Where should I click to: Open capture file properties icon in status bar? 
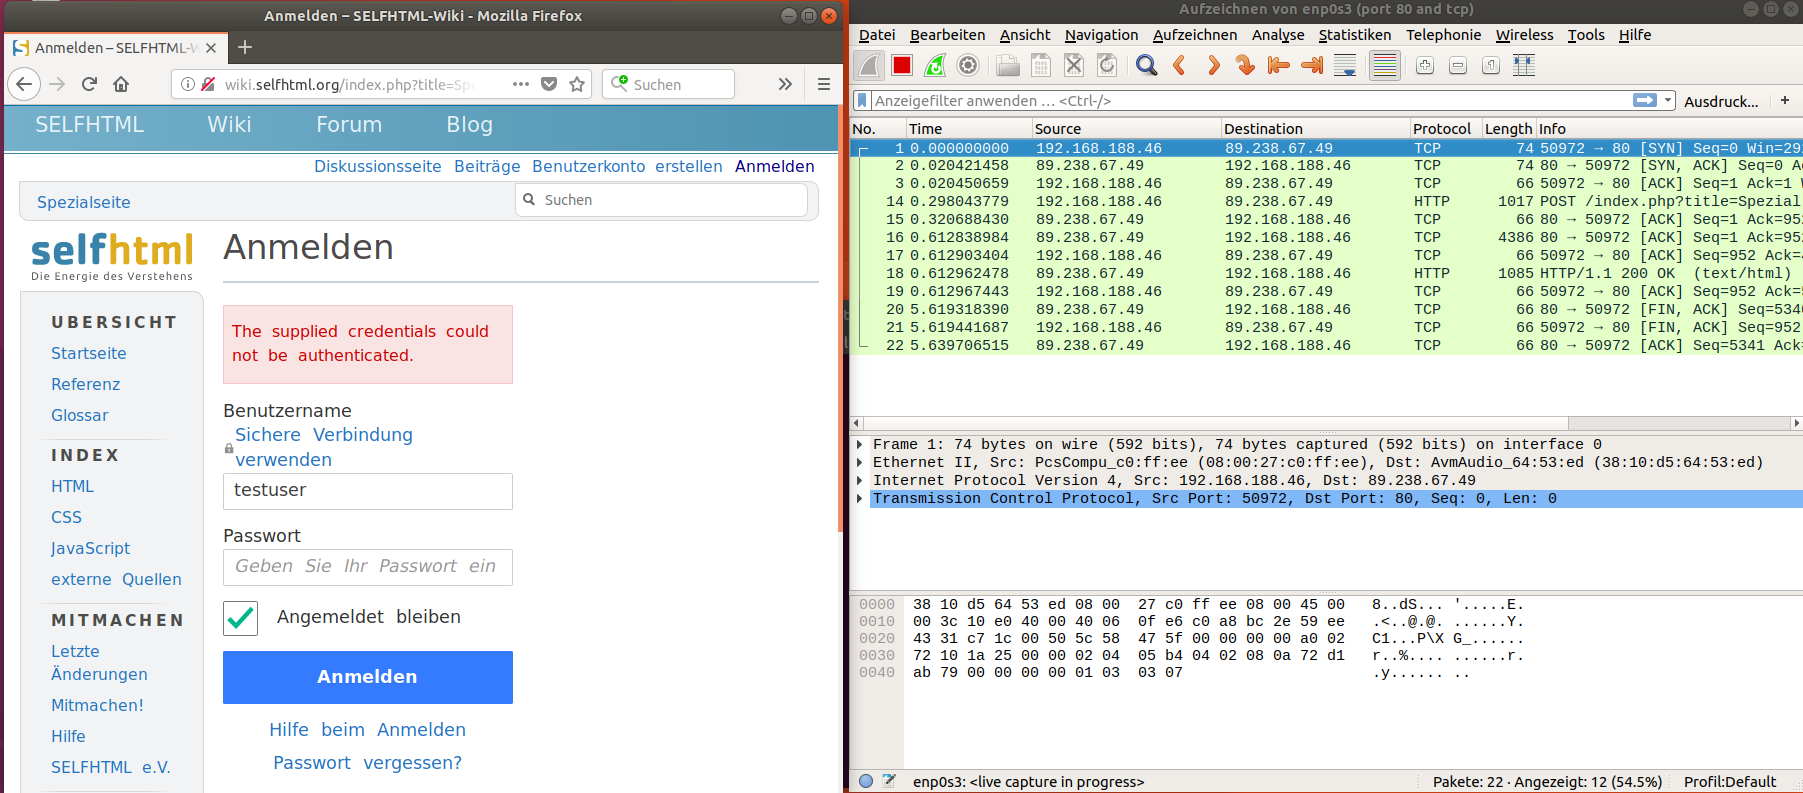click(x=889, y=781)
